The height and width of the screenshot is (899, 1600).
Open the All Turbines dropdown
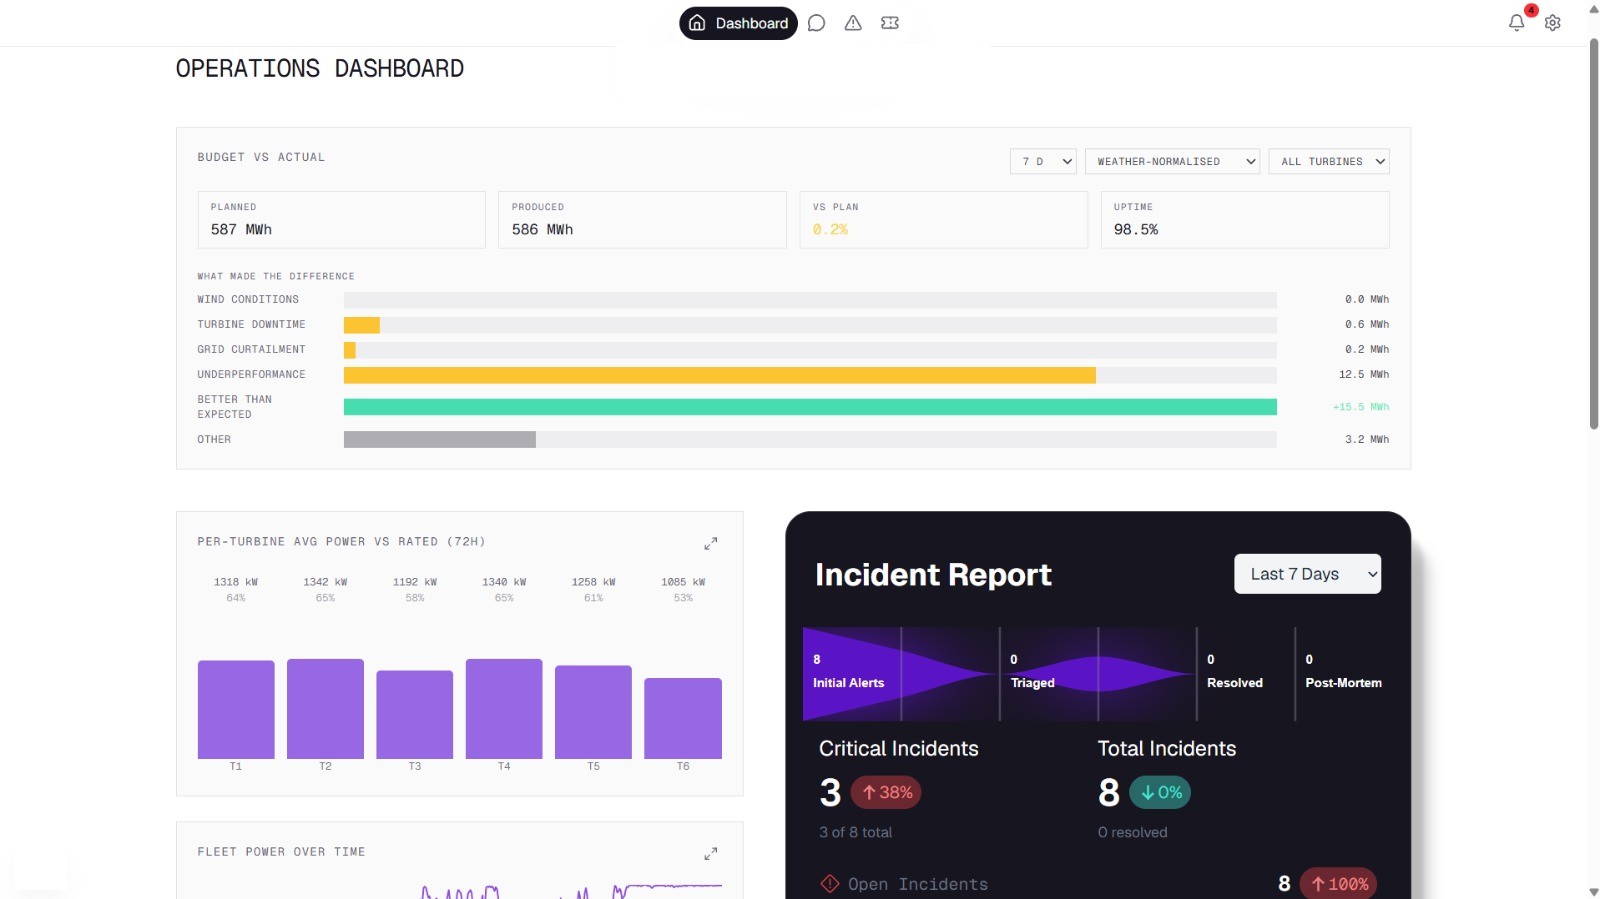pyautogui.click(x=1329, y=161)
